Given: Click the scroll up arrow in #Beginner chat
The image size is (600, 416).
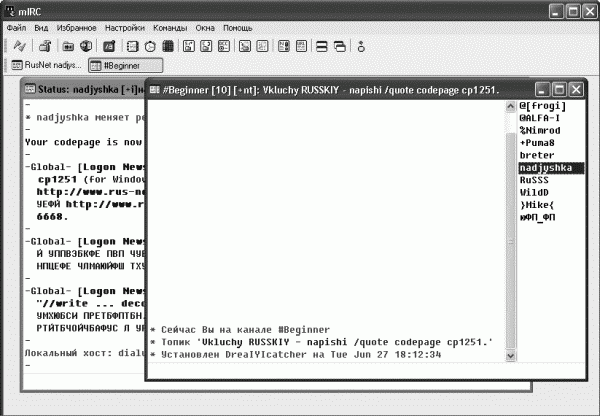Looking at the screenshot, I should (510, 106).
